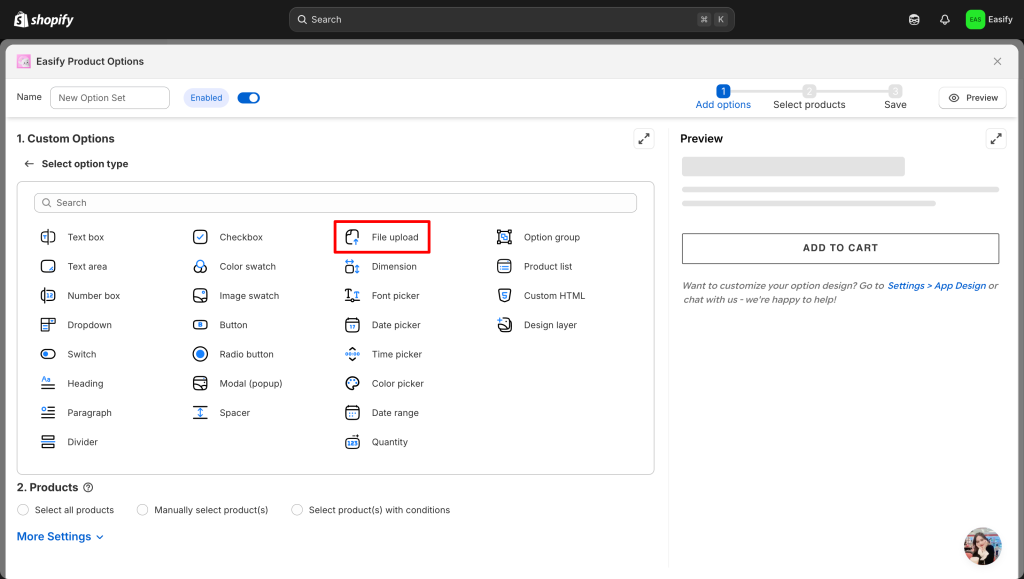Click the Shopify notifications bell icon

(x=944, y=19)
